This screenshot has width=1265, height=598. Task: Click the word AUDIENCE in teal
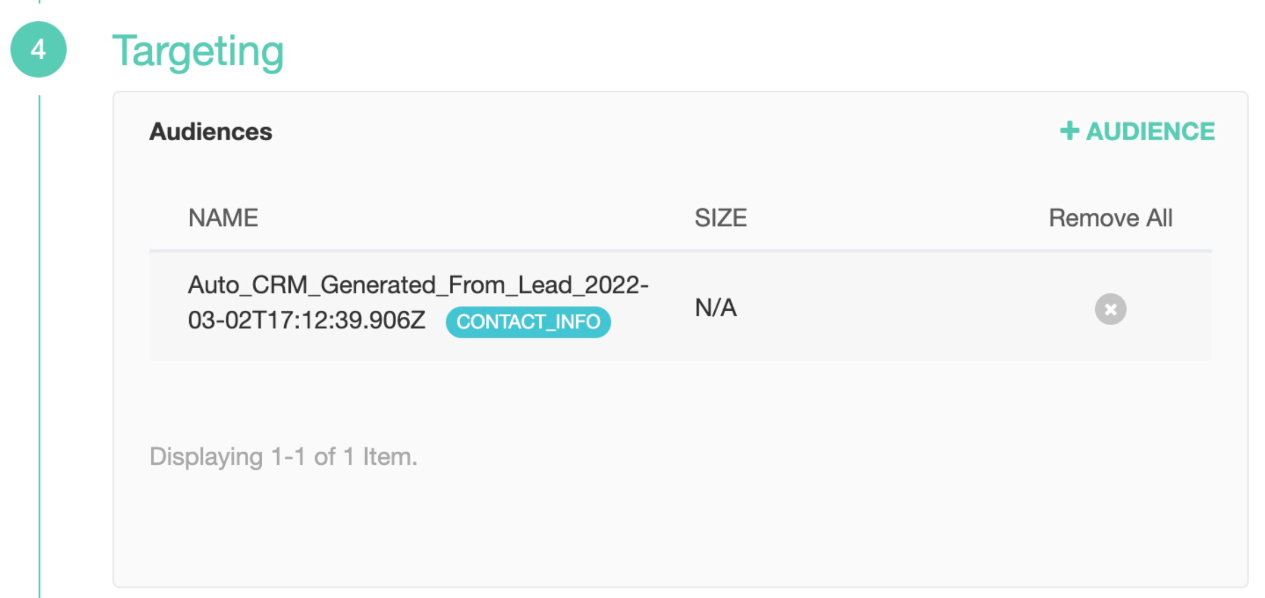[1150, 131]
